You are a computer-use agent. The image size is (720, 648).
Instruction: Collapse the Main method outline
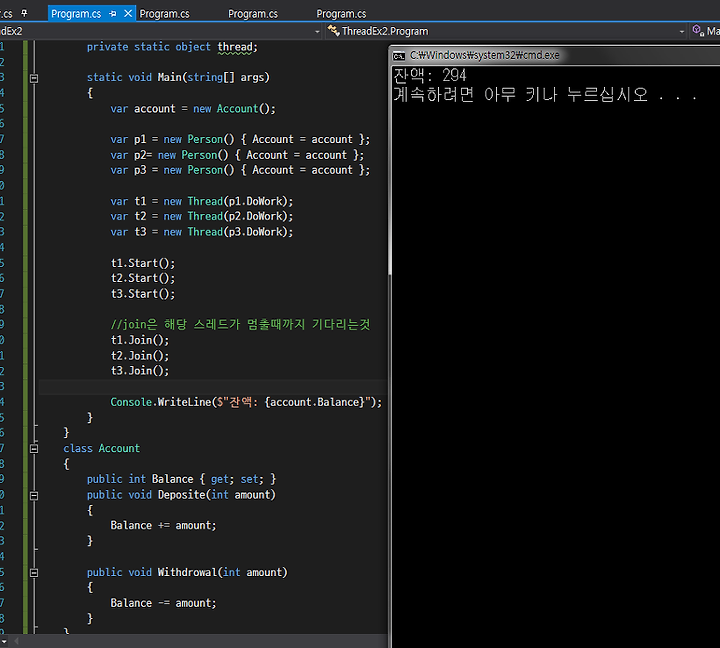tap(34, 78)
